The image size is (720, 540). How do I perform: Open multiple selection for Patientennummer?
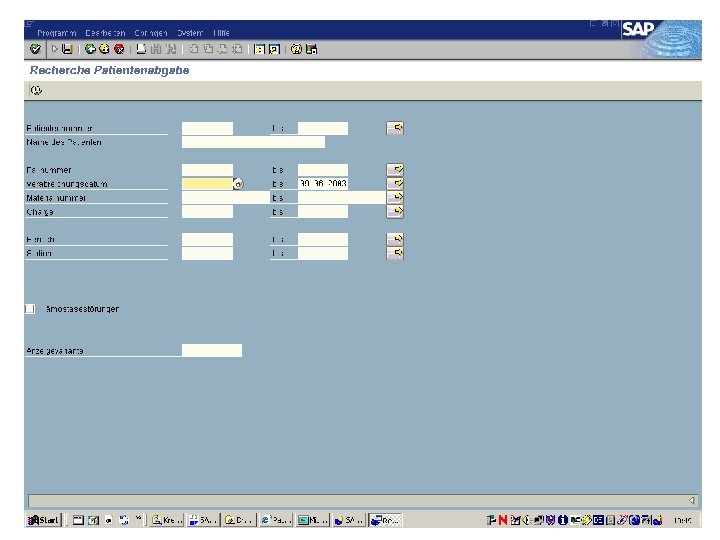coord(395,128)
